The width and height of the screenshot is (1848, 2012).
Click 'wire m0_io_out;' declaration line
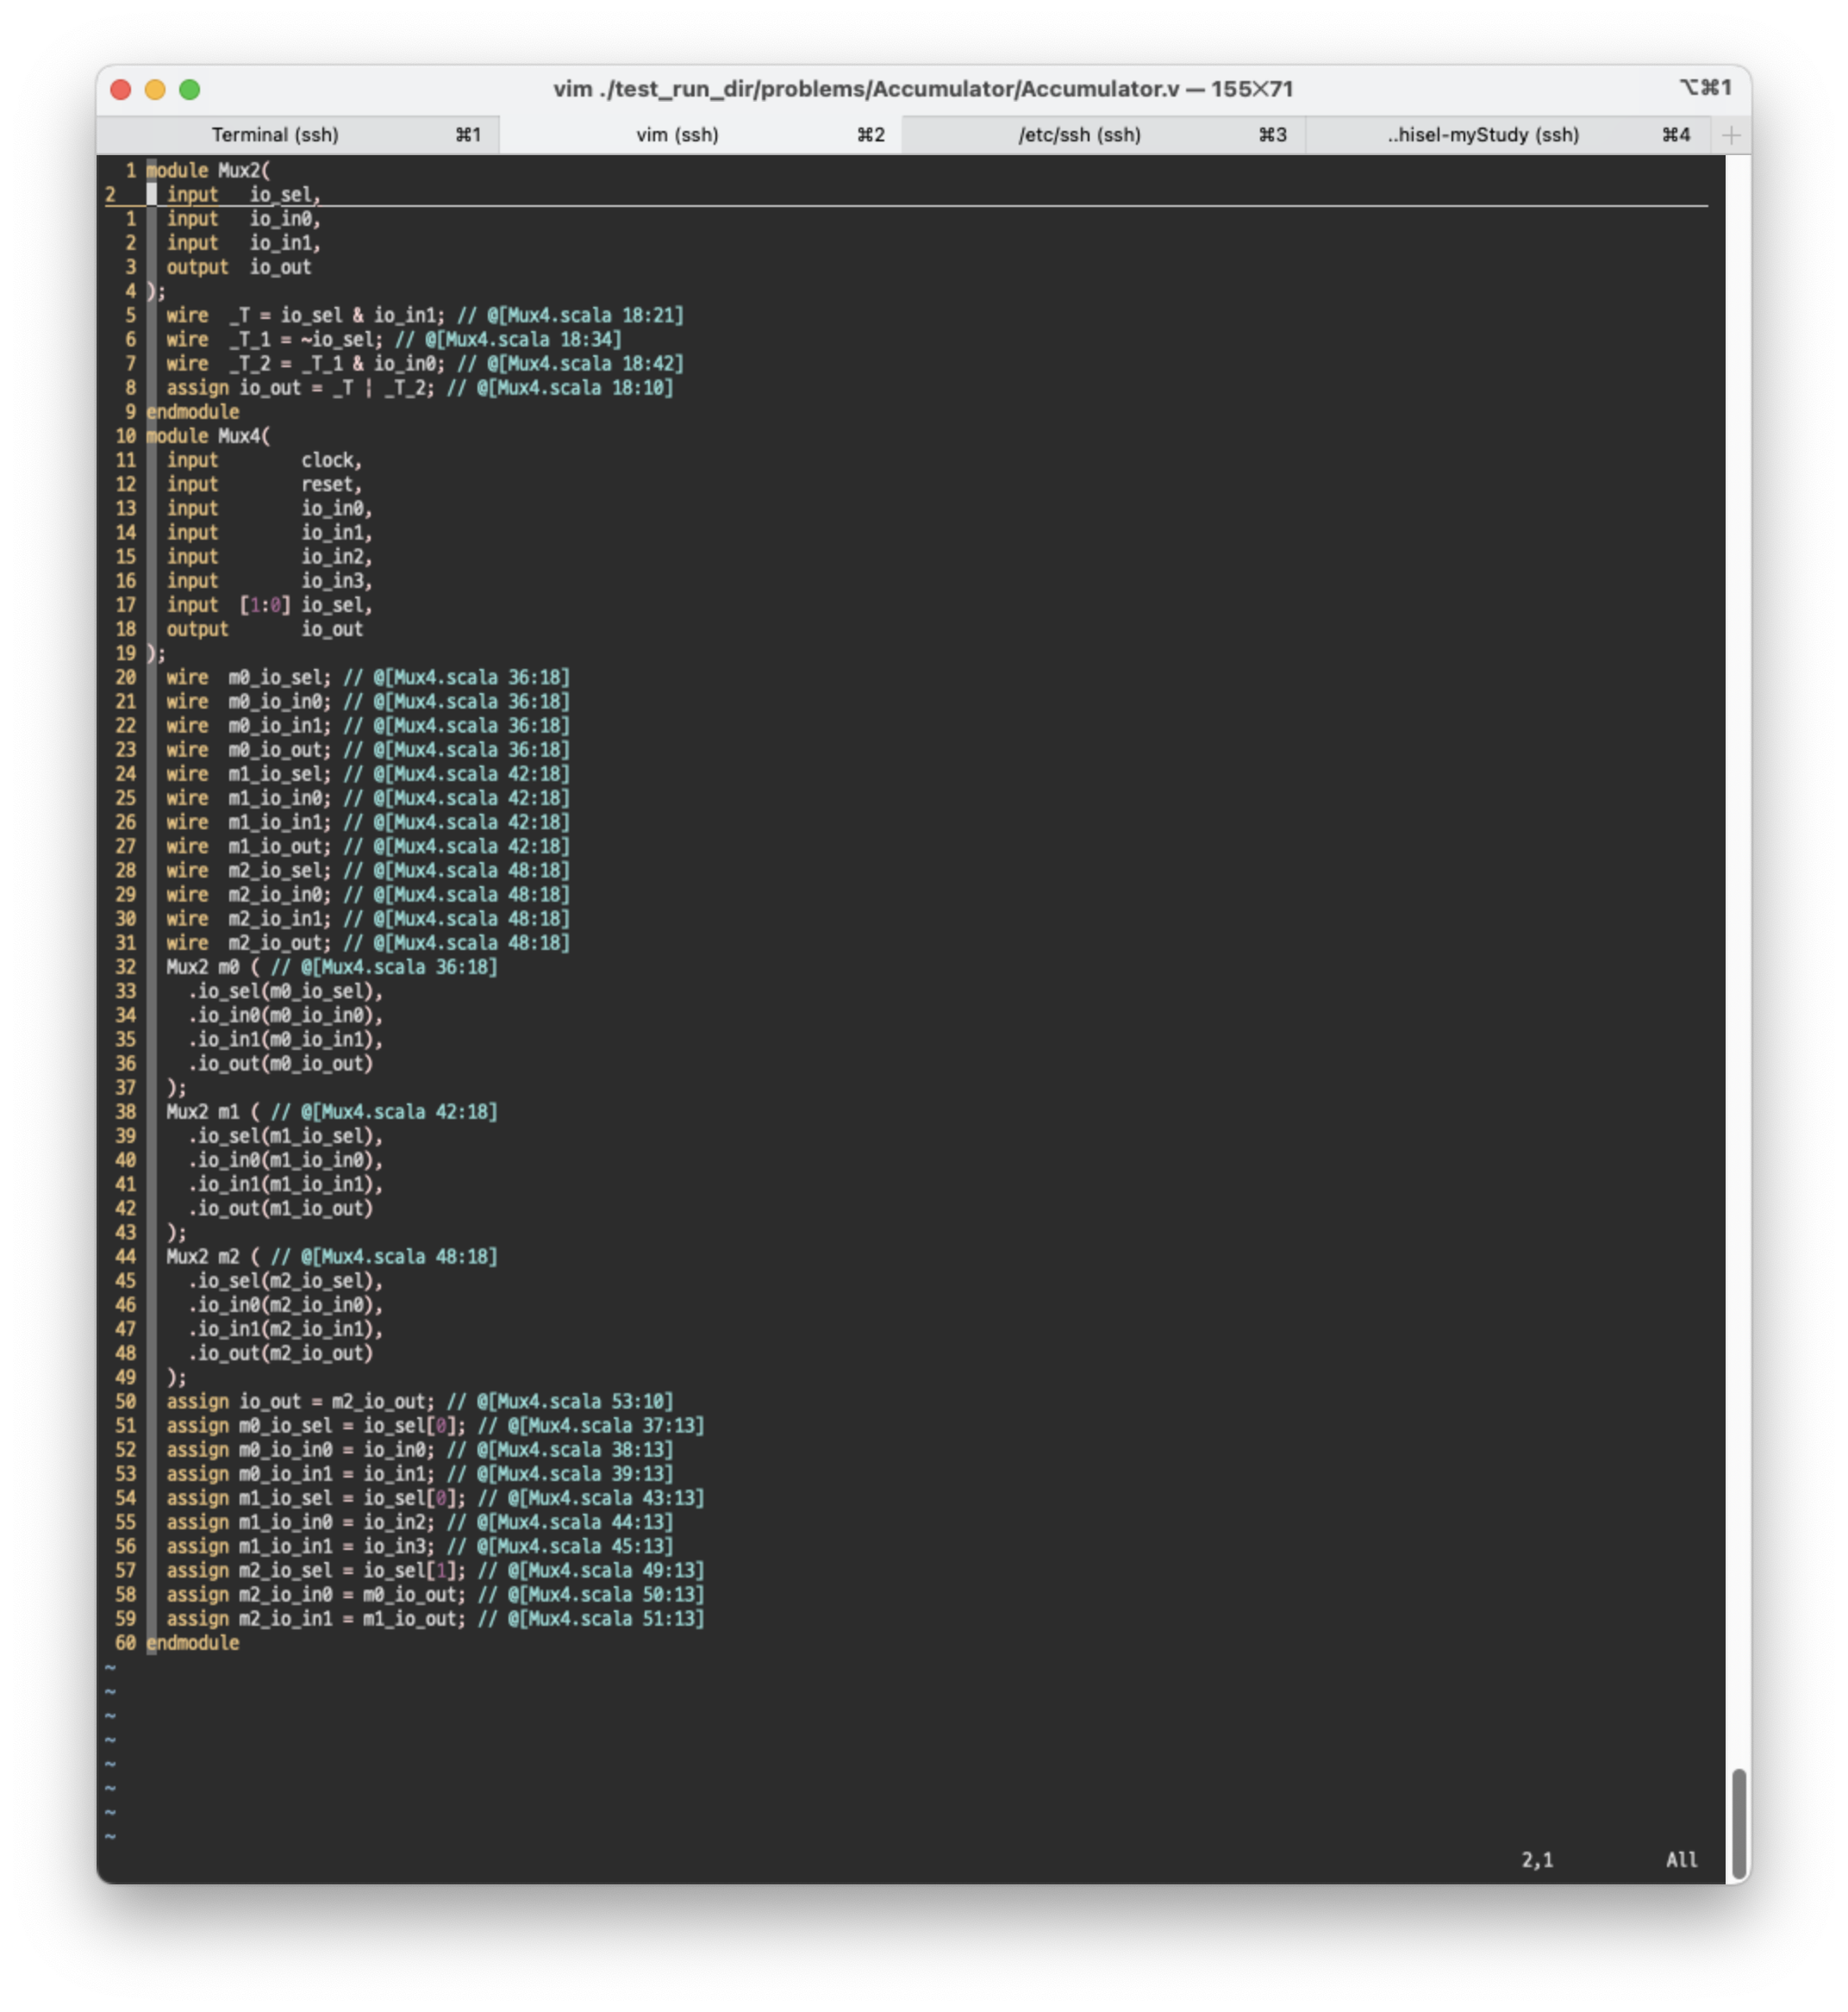pos(368,750)
